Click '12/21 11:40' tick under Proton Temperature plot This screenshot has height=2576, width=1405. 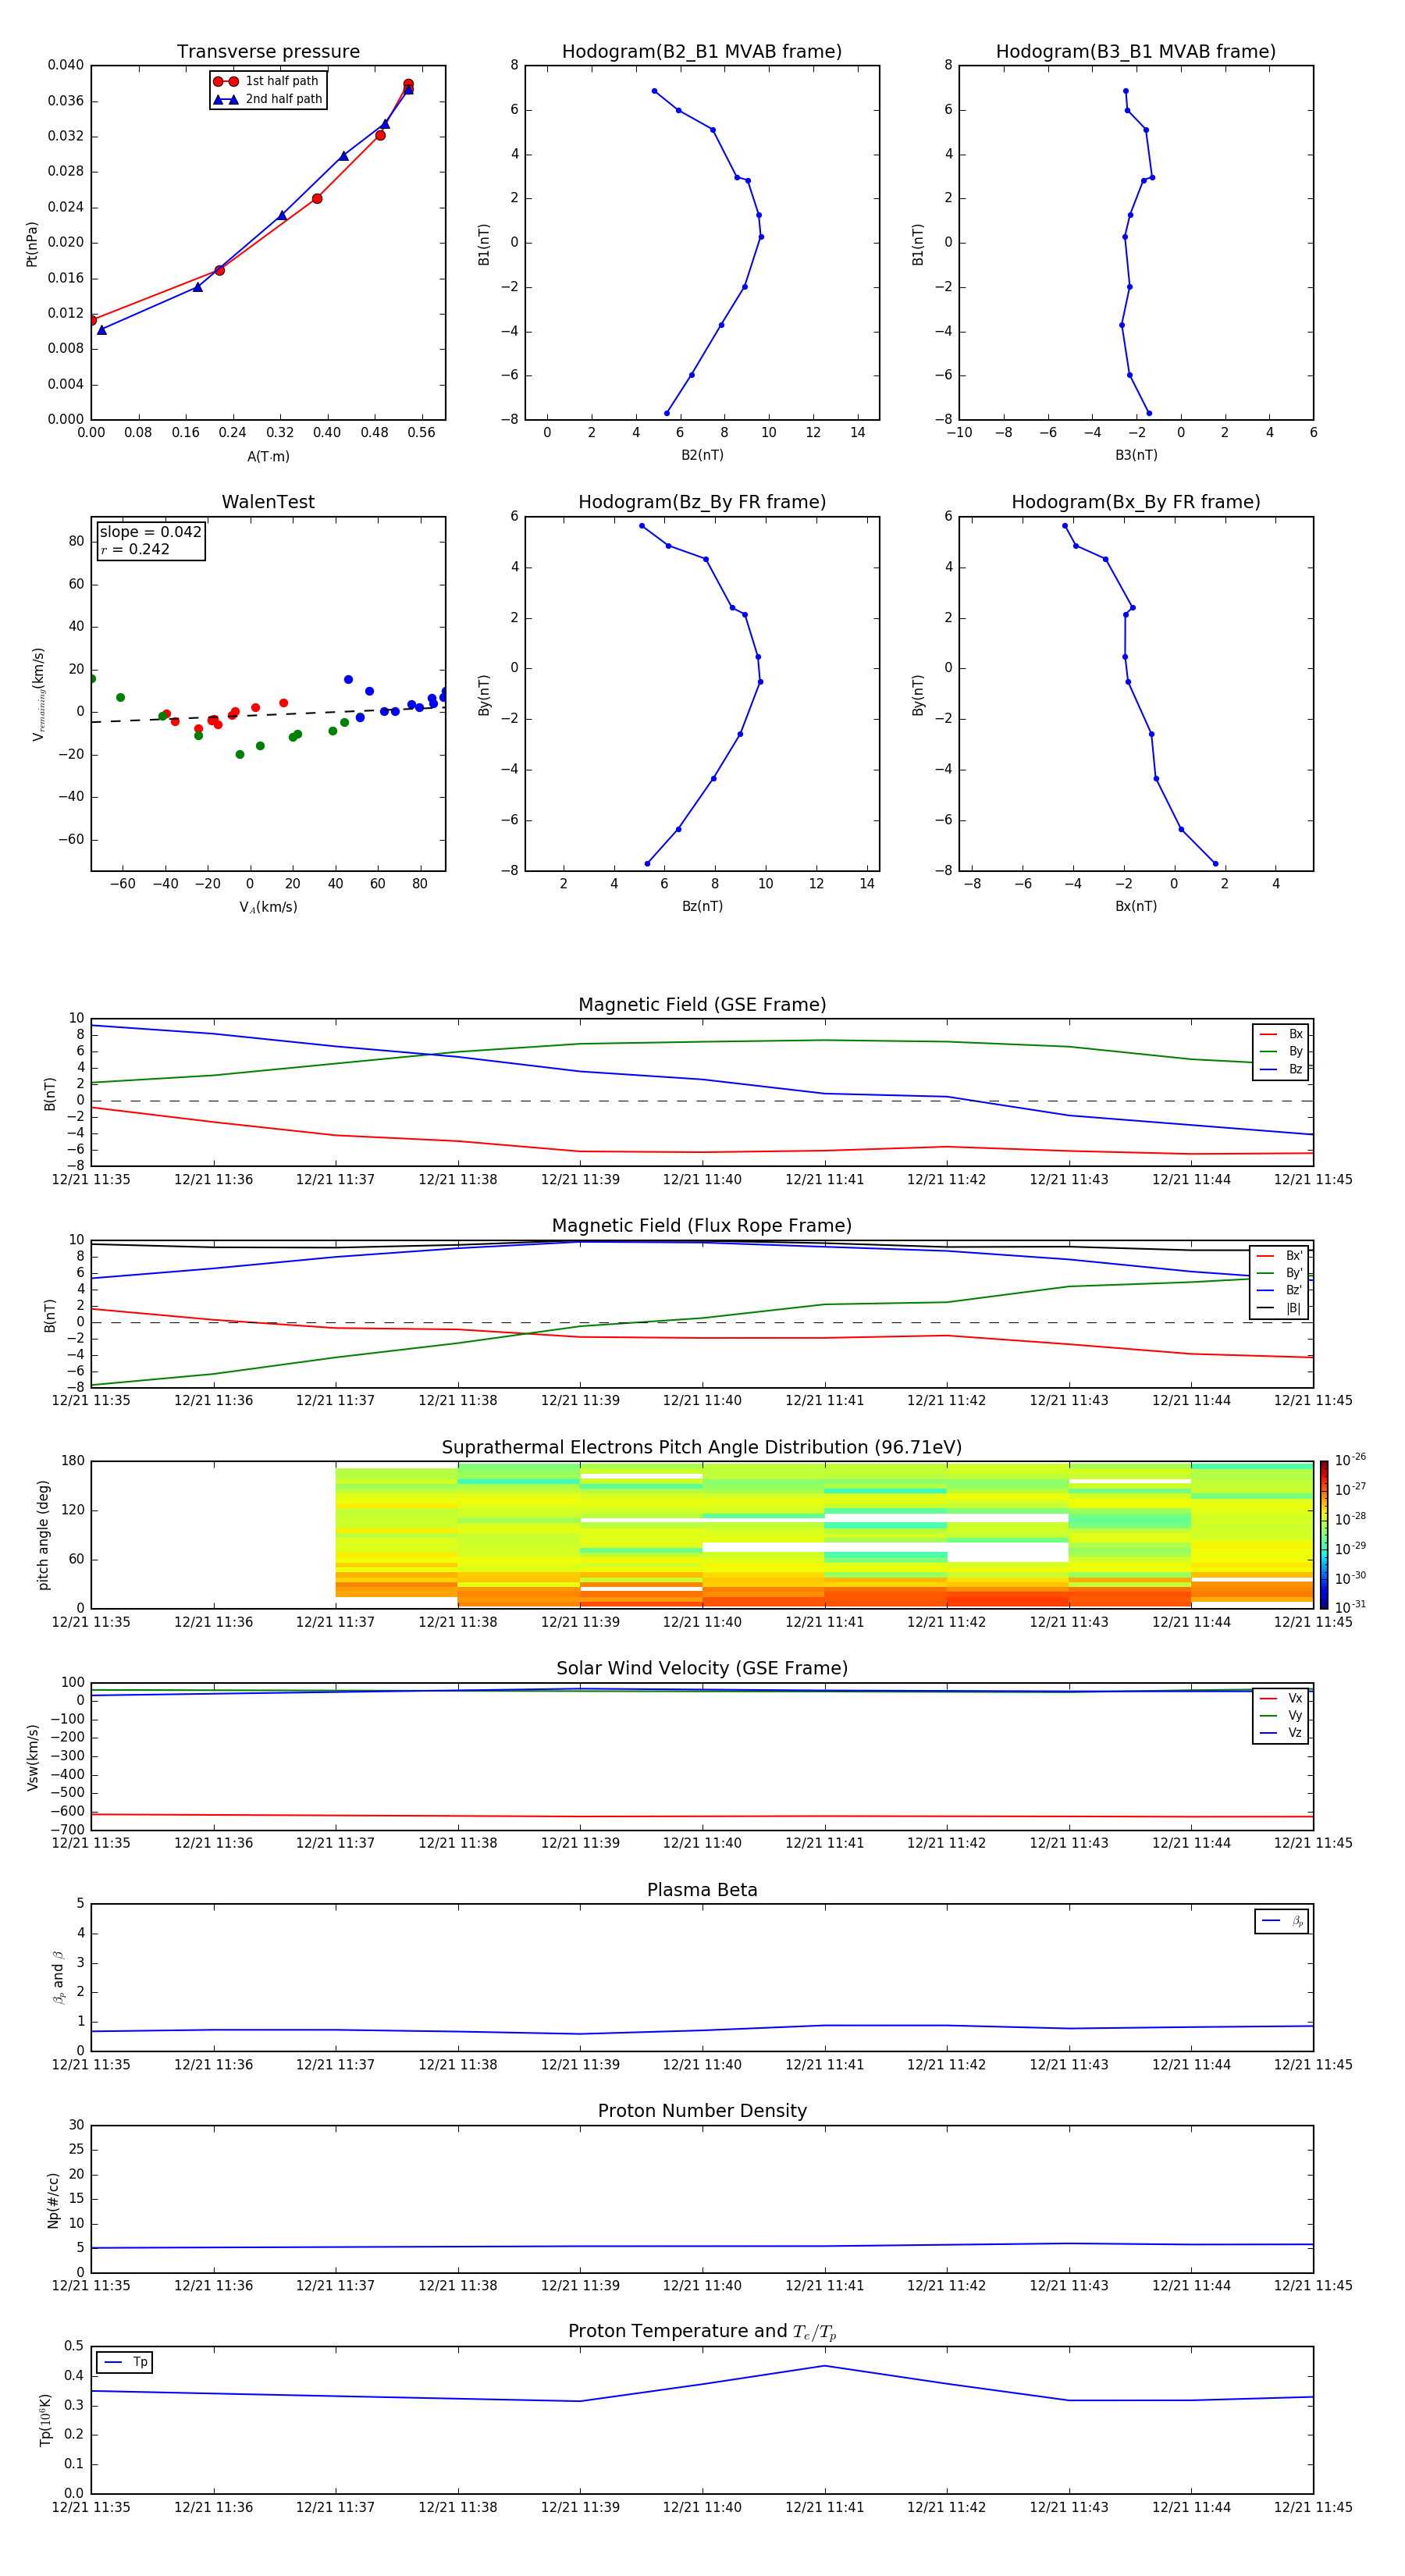coord(702,2507)
